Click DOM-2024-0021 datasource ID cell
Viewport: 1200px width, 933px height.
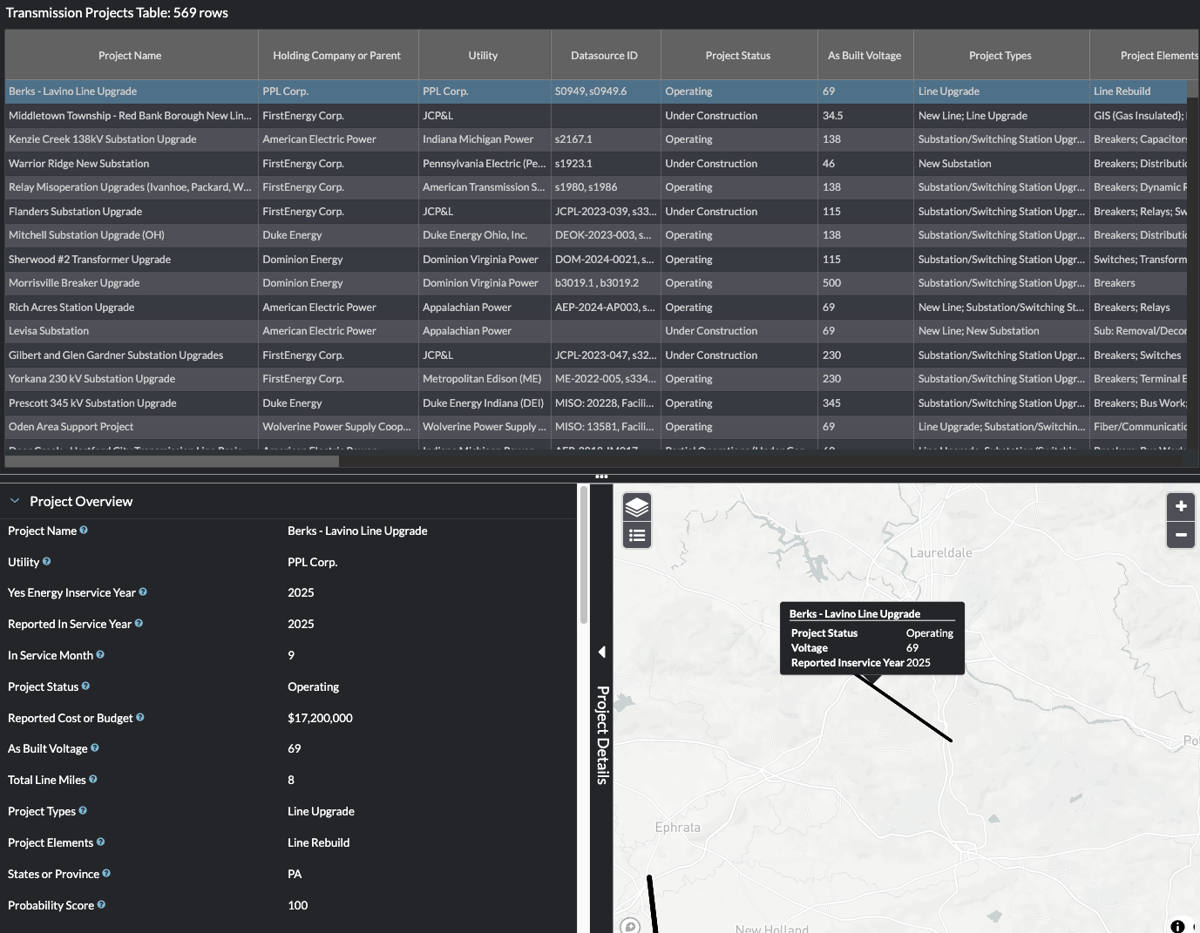(x=606, y=259)
